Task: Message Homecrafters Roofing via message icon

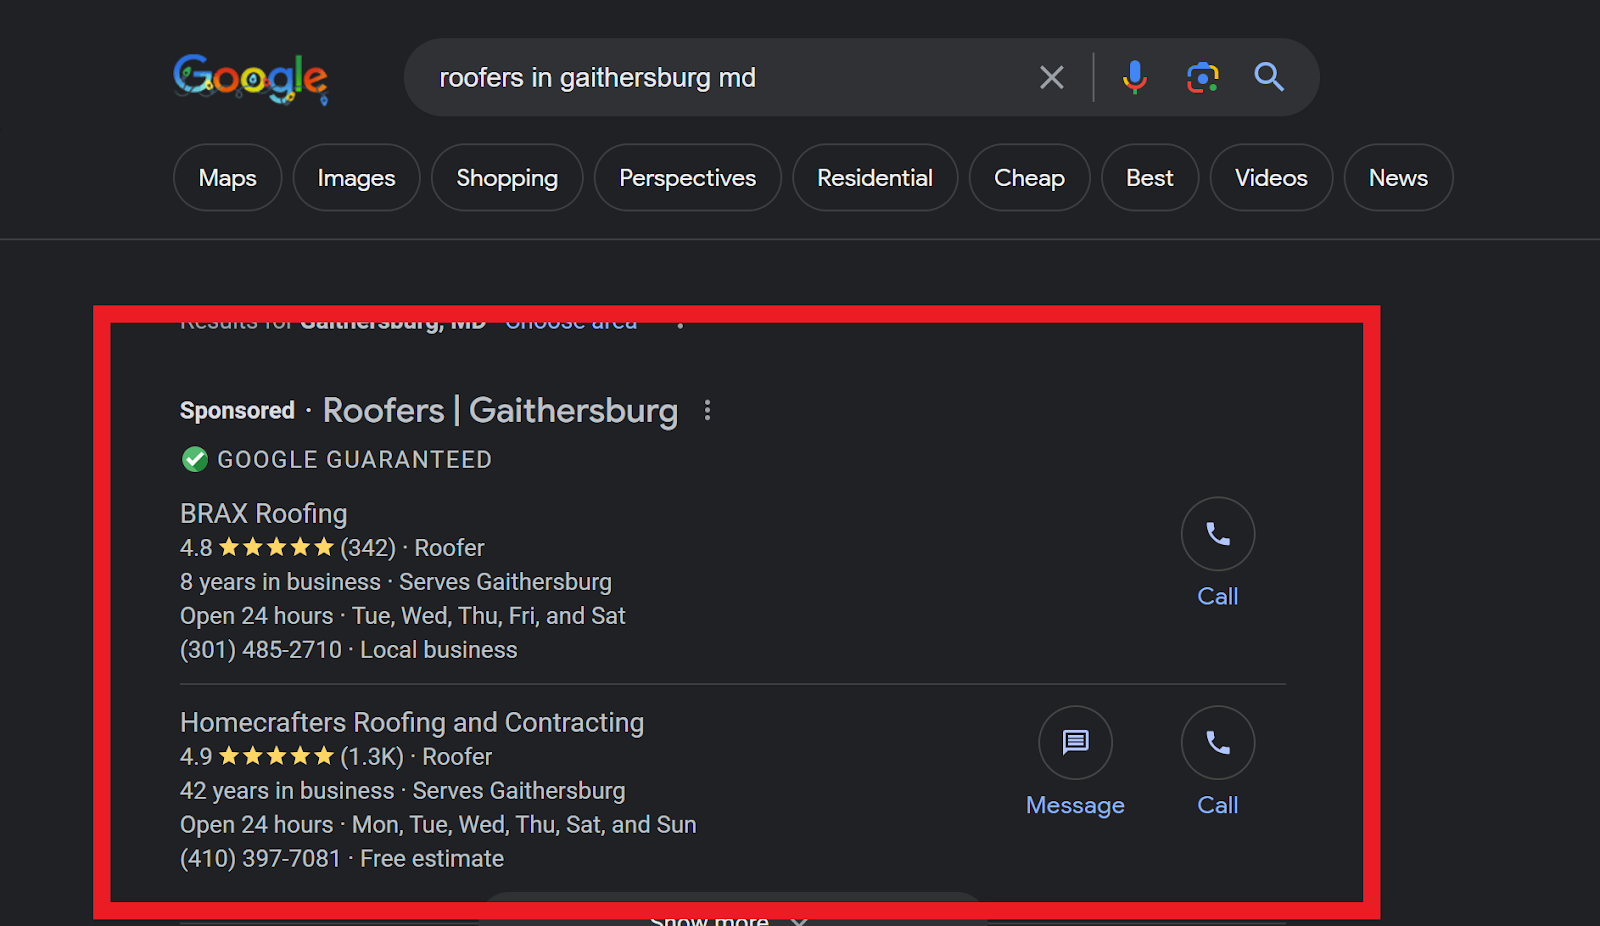Action: [x=1075, y=743]
